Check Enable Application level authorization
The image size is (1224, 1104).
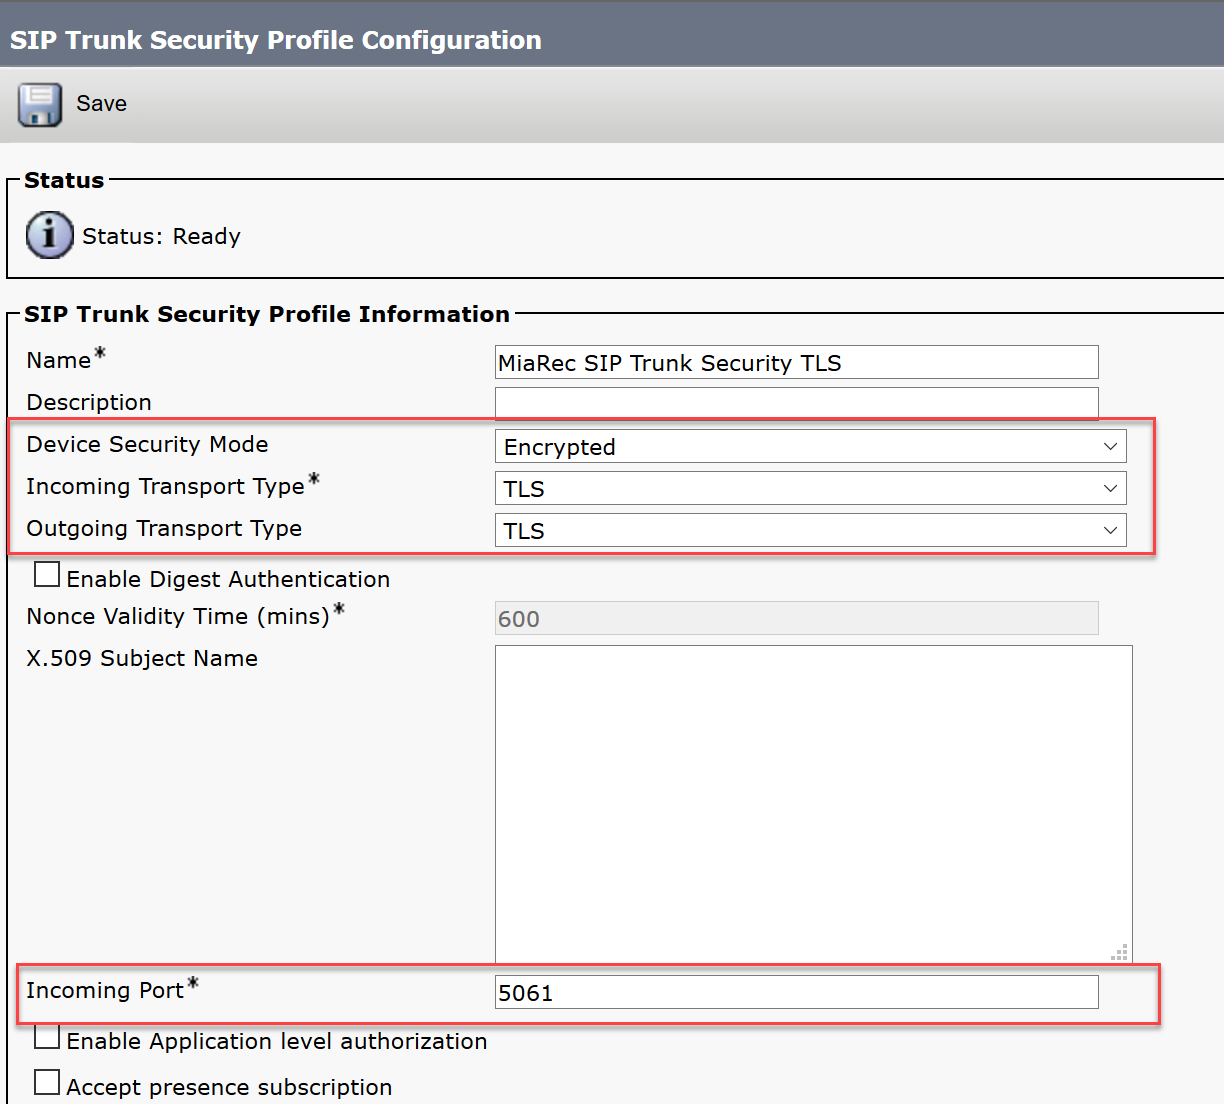(47, 1036)
